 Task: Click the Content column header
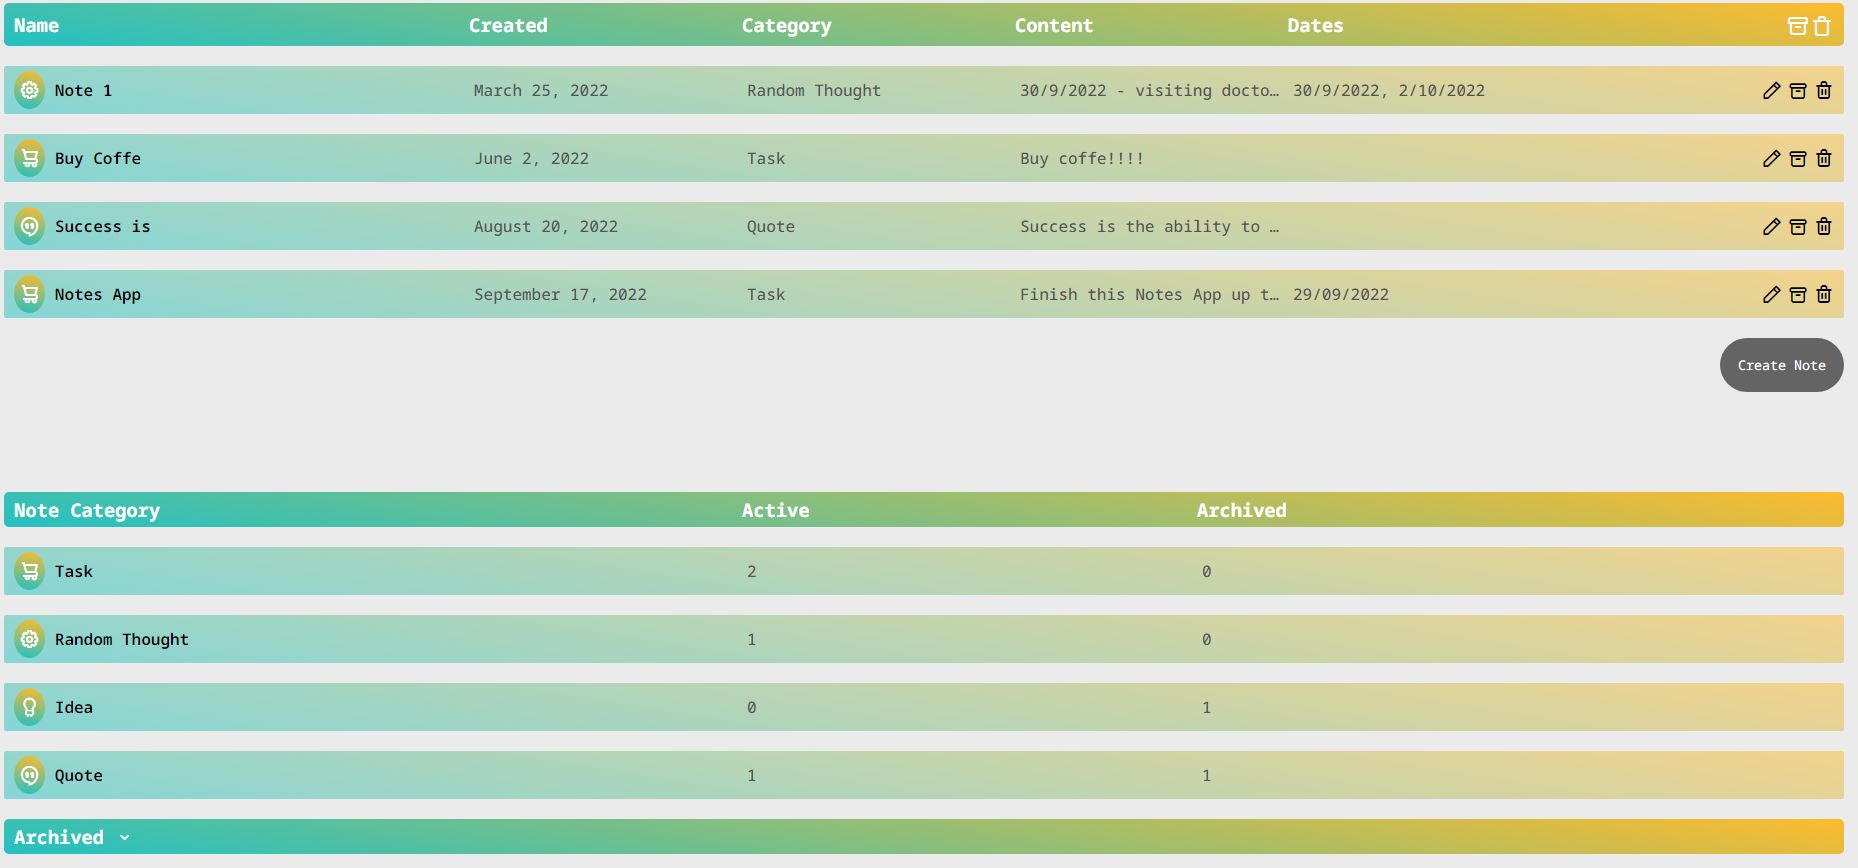(x=1054, y=26)
